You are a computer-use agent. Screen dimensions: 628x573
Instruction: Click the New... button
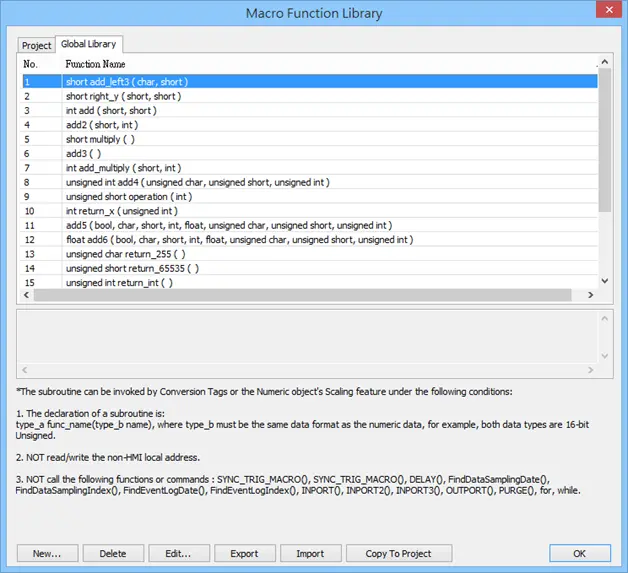[x=47, y=553]
